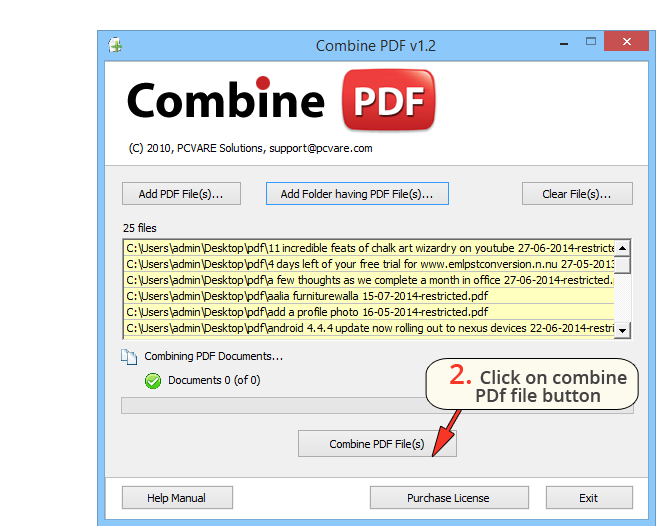Select 'add a profile photo 16-05-2014' row

(370, 312)
